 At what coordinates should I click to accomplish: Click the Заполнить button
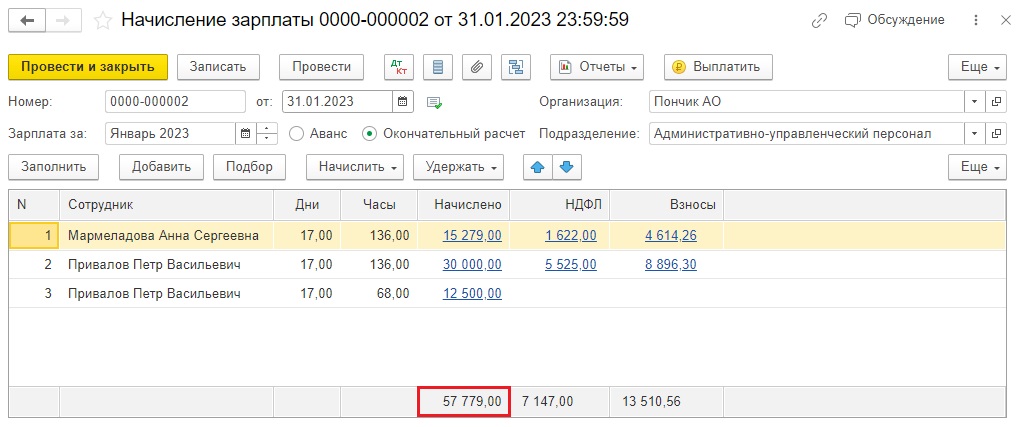(x=53, y=167)
